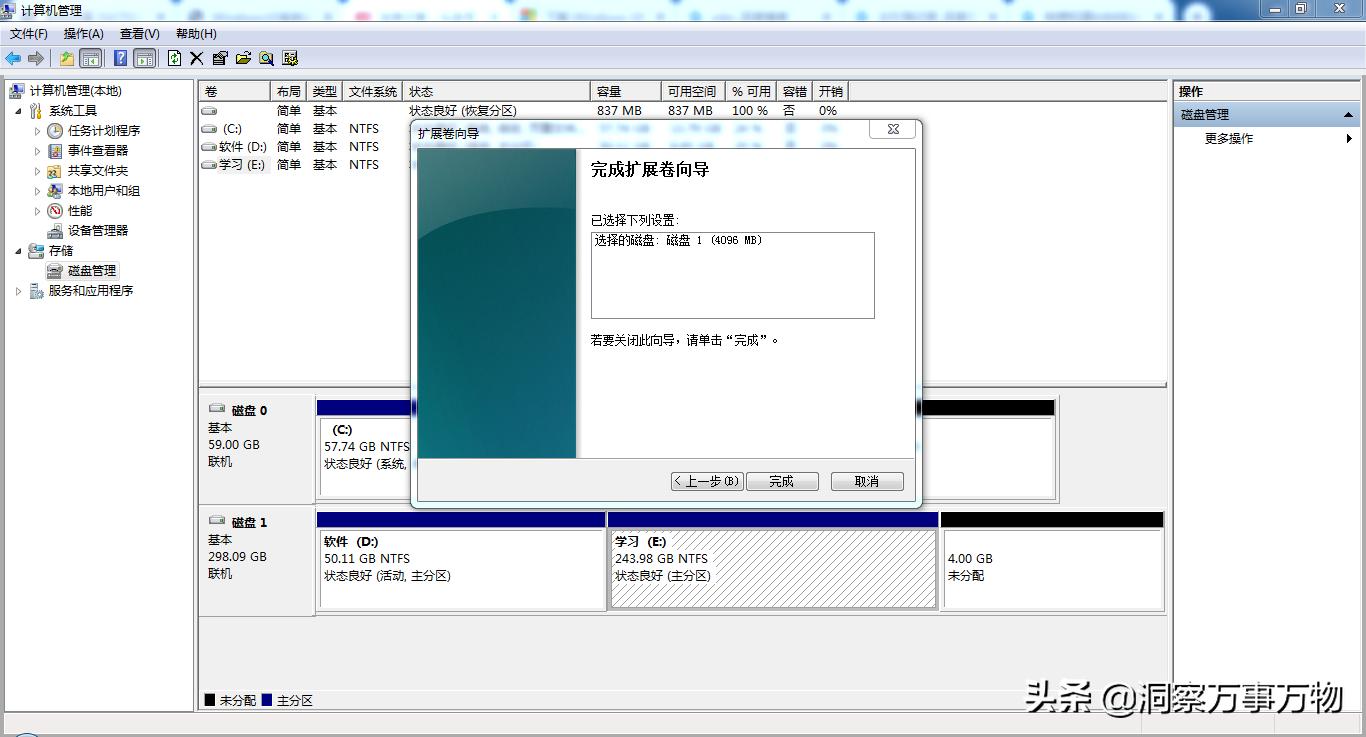Click the X delete partition toolbar icon
The width and height of the screenshot is (1366, 737).
198,57
